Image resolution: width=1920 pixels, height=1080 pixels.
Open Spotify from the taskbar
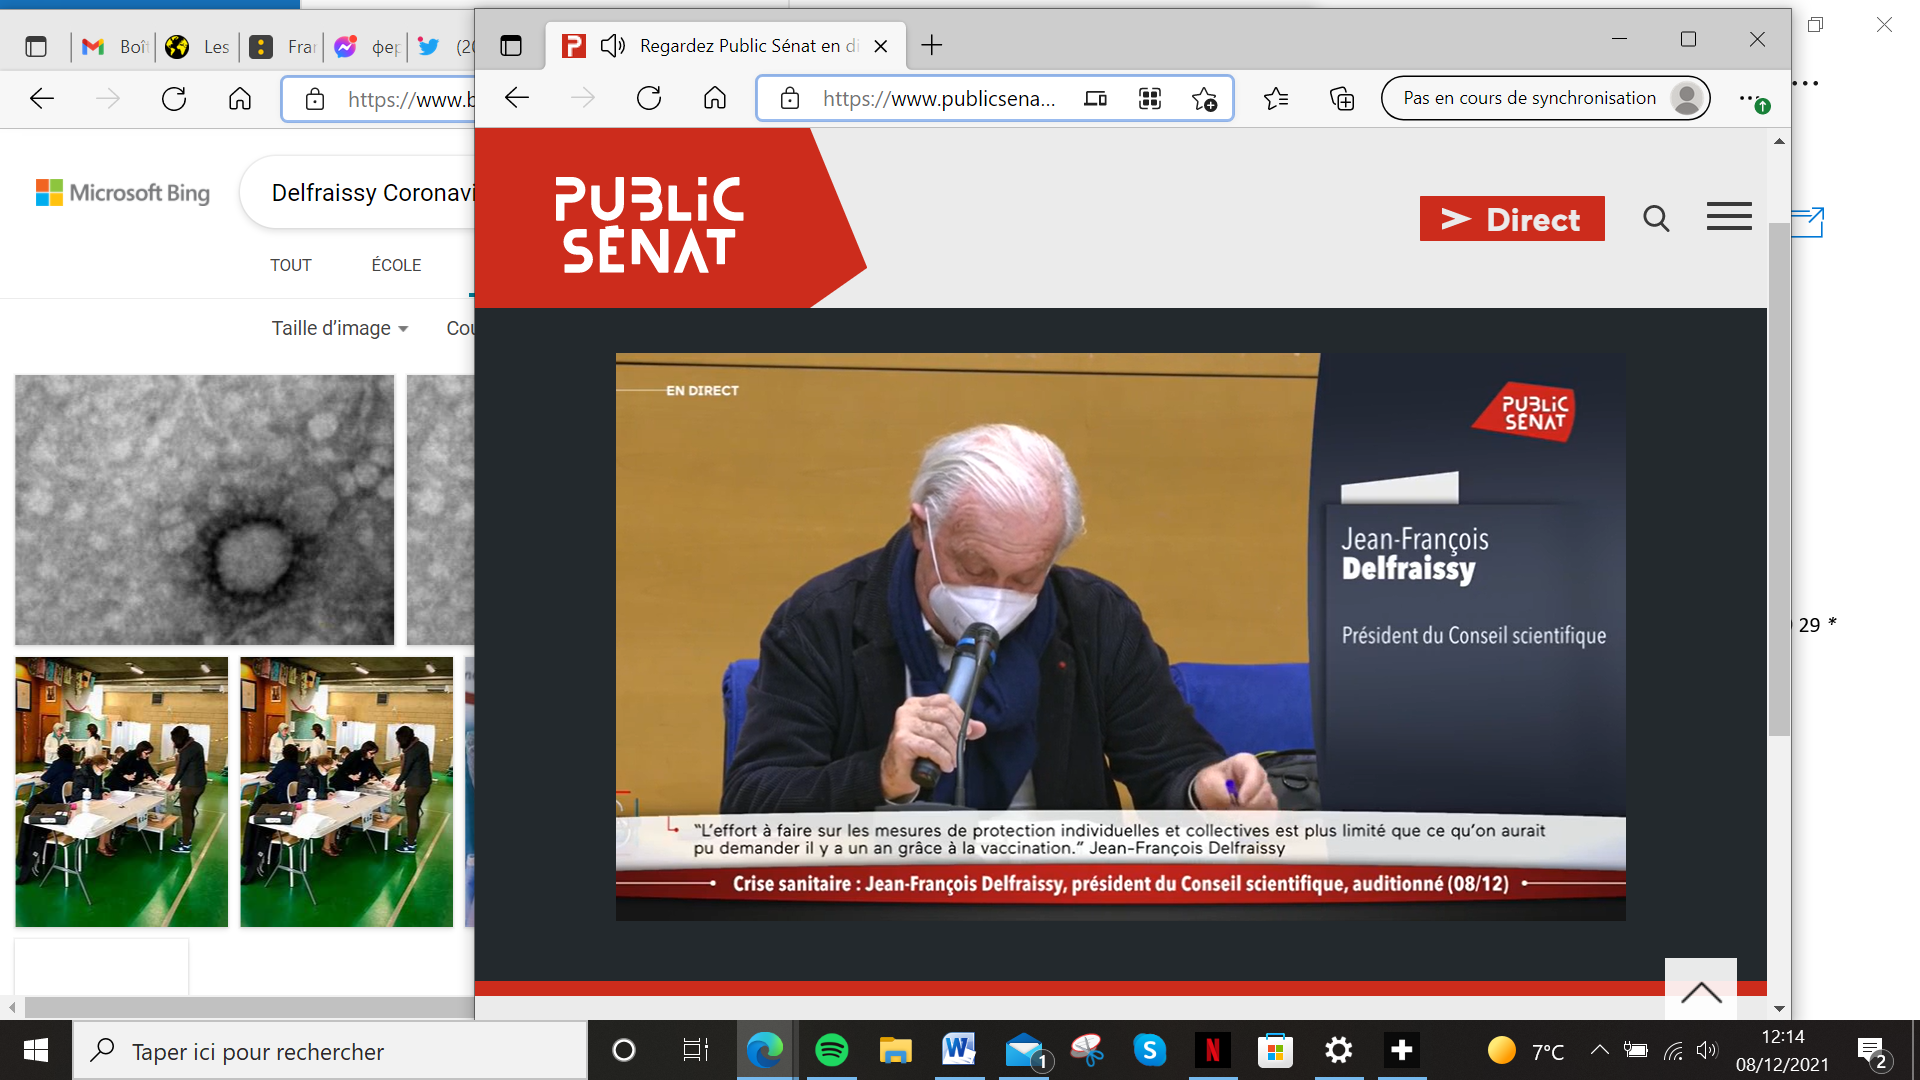click(x=831, y=1050)
